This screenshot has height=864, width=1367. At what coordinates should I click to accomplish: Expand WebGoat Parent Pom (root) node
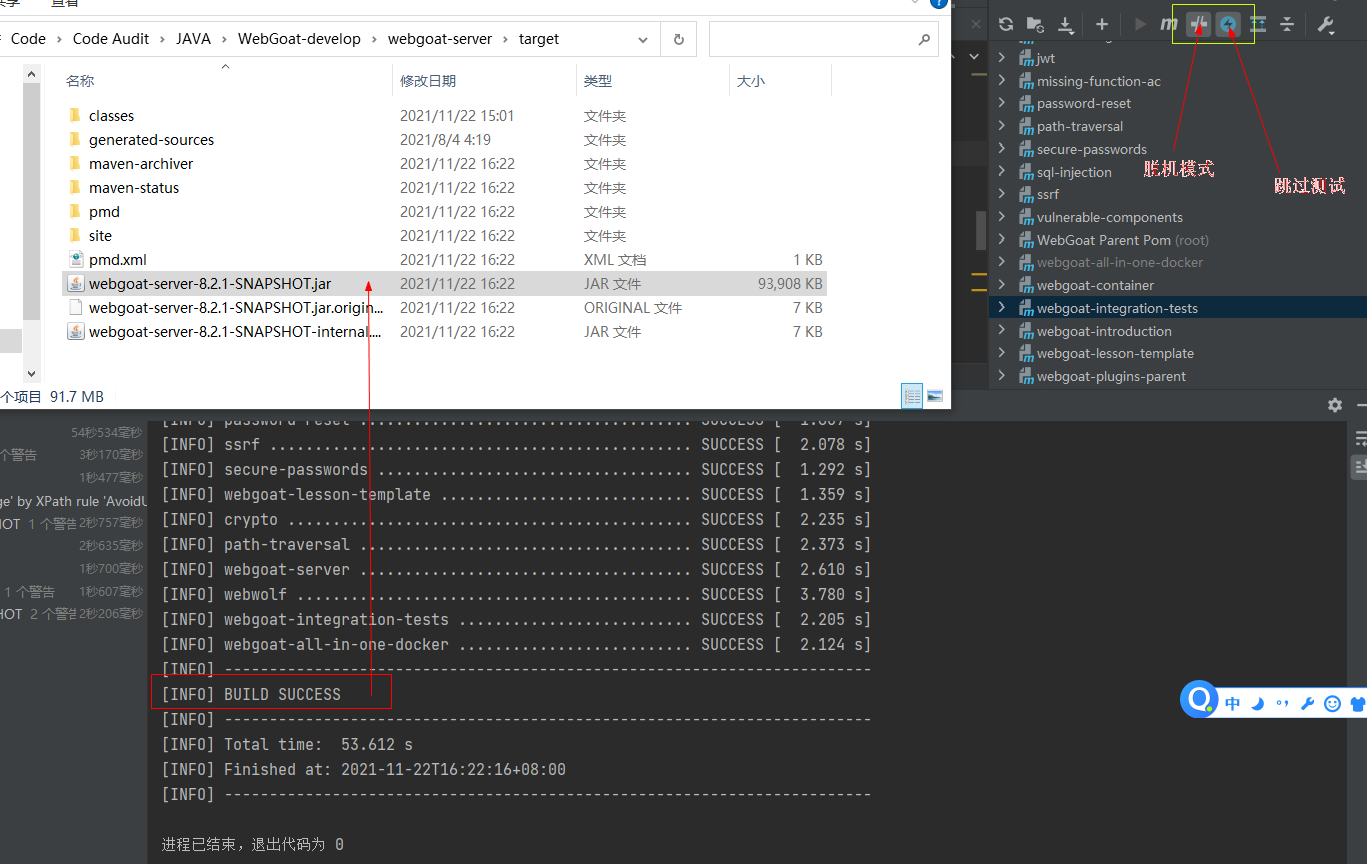(x=1001, y=240)
